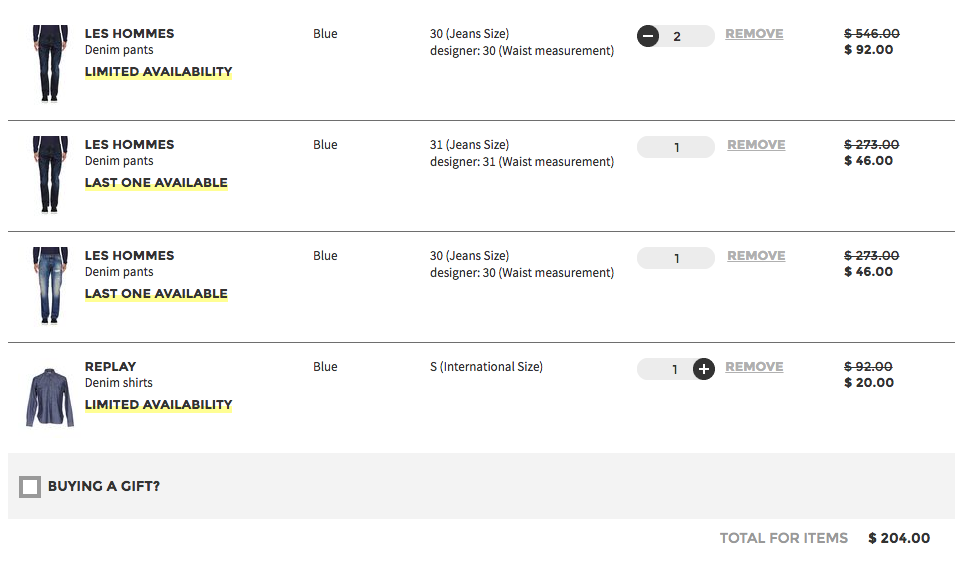
Task: Click Limited Availability label under Replay shirt
Action: pos(158,405)
